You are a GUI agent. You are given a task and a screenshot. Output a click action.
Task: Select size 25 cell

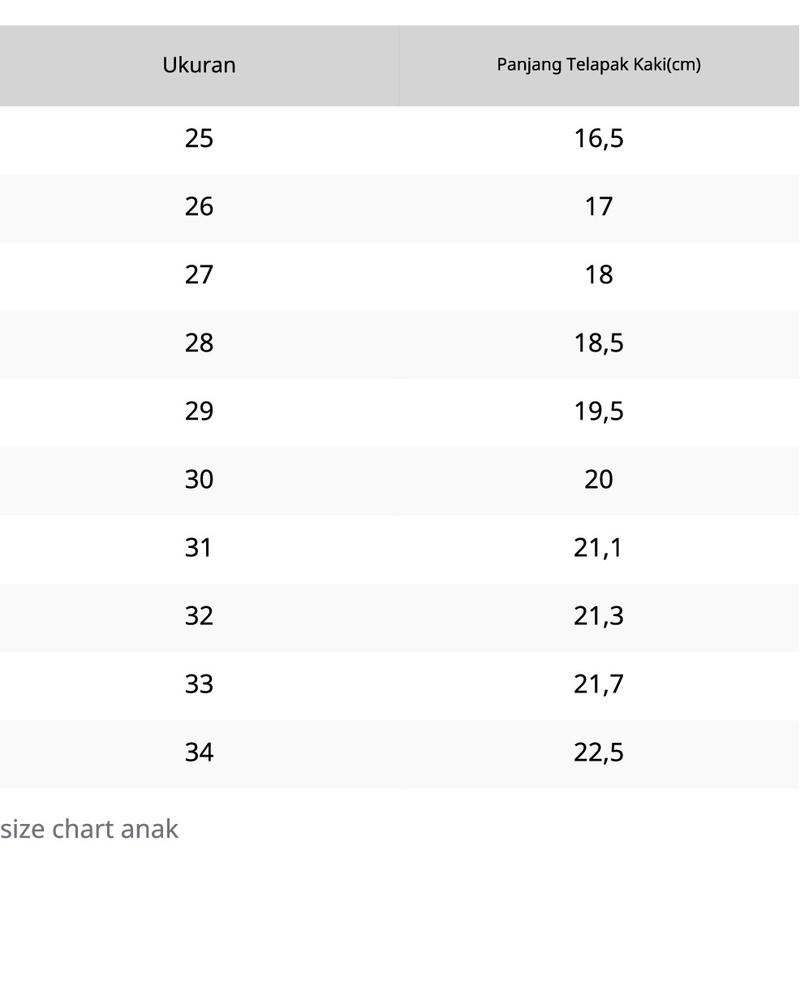tap(199, 139)
